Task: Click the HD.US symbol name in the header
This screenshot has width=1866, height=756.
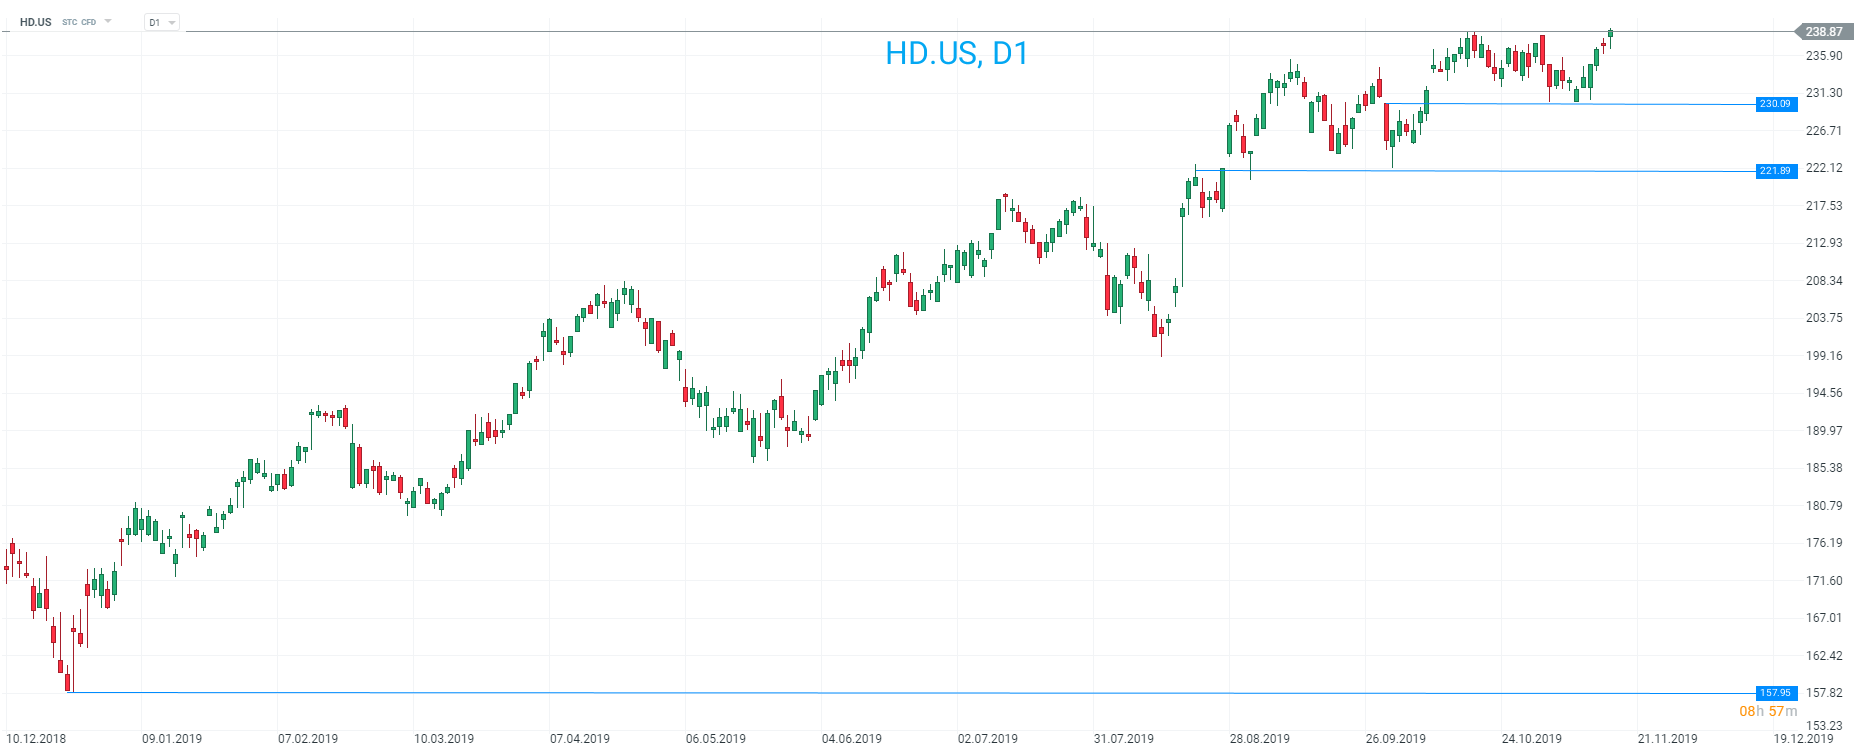Action: click(x=36, y=22)
